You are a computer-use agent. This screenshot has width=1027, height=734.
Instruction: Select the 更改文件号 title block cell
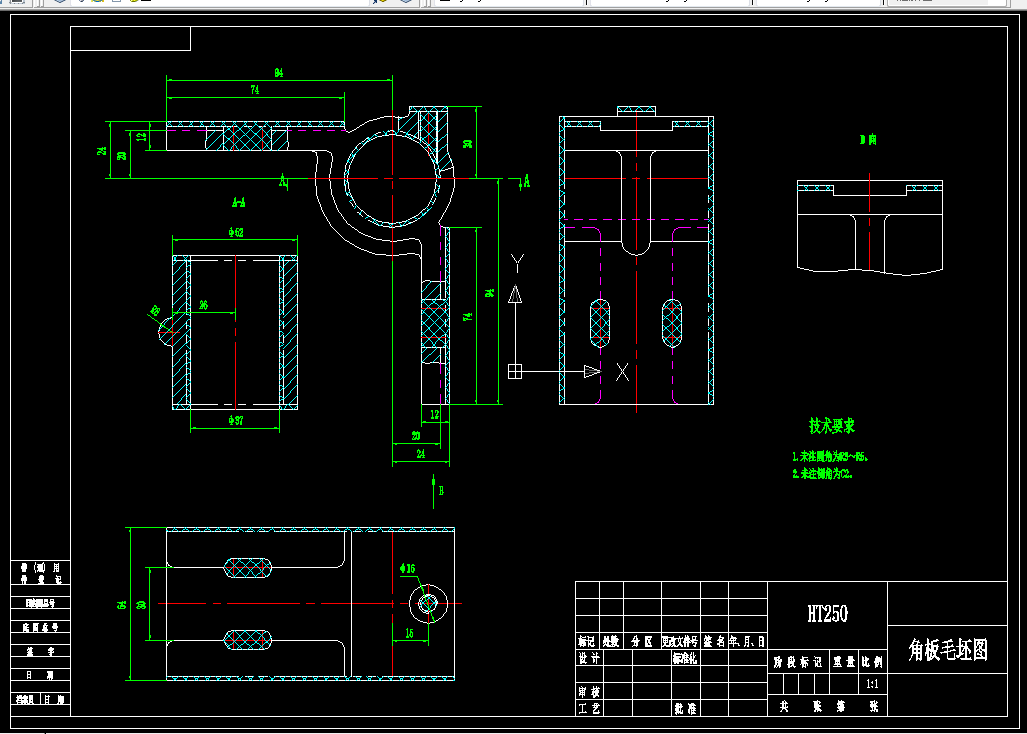pyautogui.click(x=680, y=642)
